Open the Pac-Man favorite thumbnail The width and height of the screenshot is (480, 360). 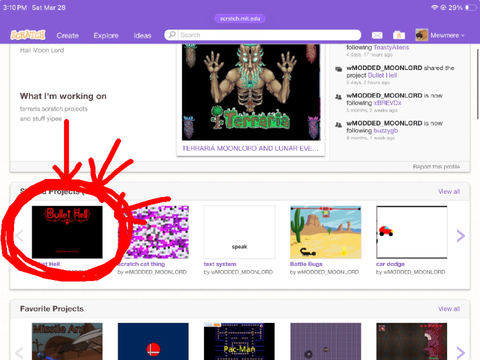[239, 341]
